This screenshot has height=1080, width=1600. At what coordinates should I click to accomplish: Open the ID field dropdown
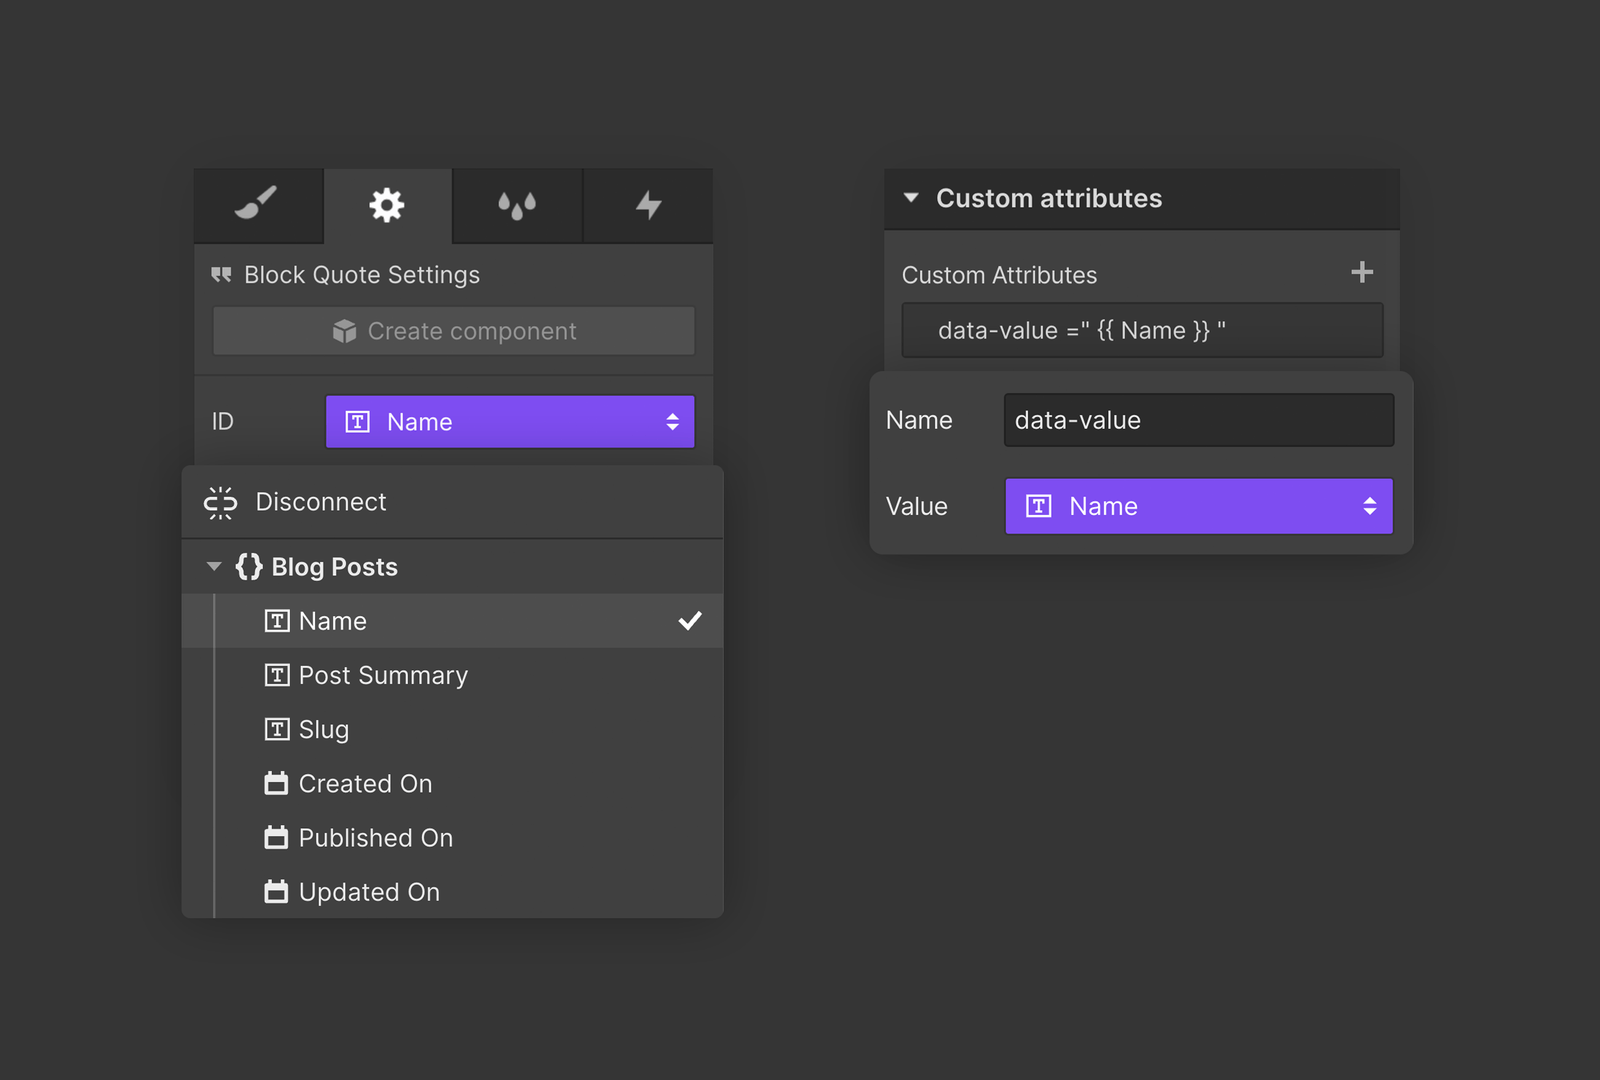(x=672, y=421)
